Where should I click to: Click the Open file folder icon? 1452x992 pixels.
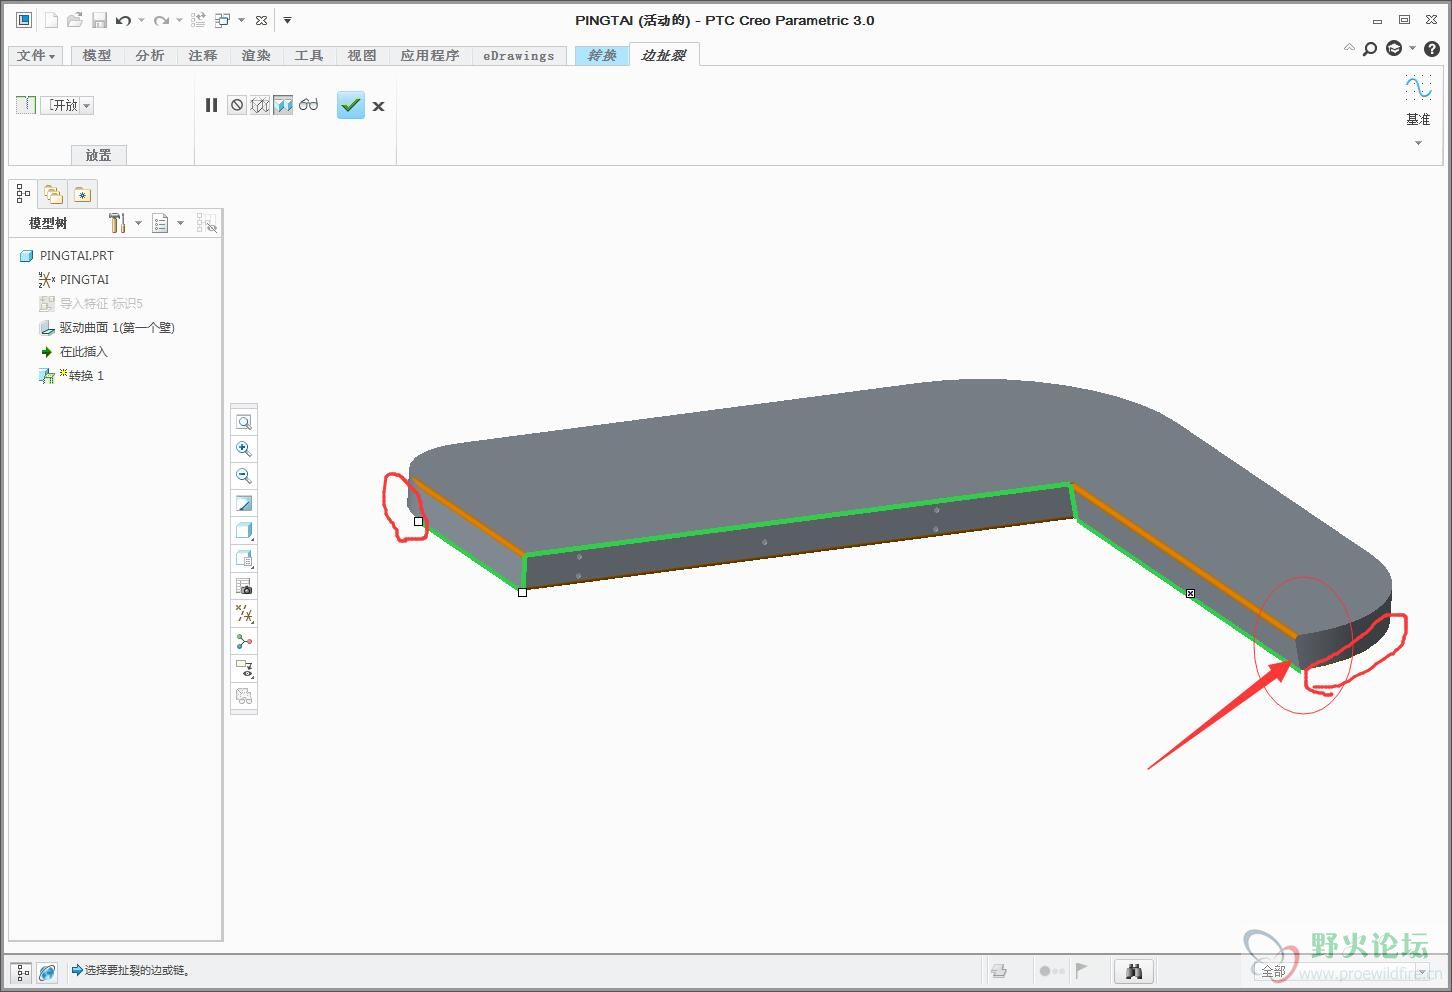point(74,20)
